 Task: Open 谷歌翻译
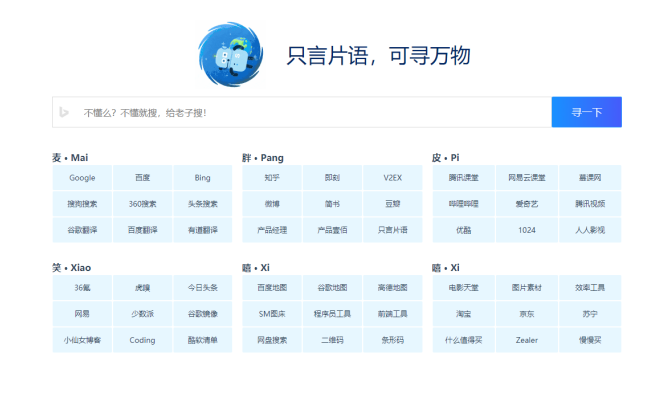tap(82, 230)
